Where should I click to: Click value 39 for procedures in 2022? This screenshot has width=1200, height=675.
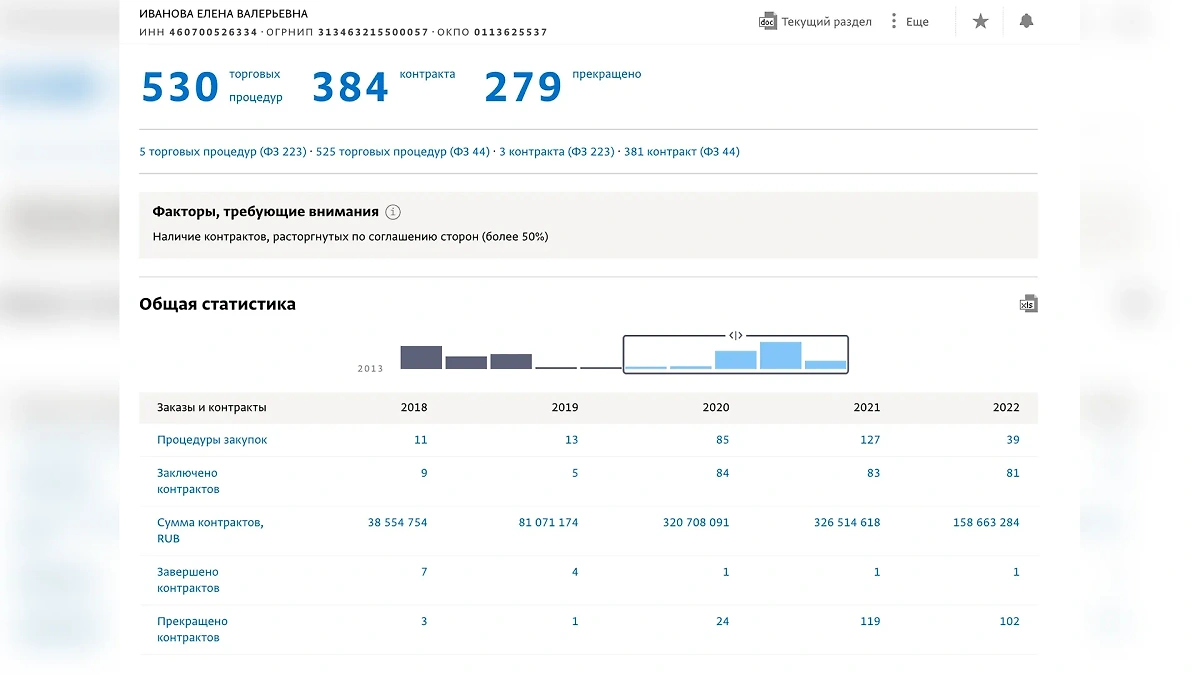click(x=1013, y=440)
